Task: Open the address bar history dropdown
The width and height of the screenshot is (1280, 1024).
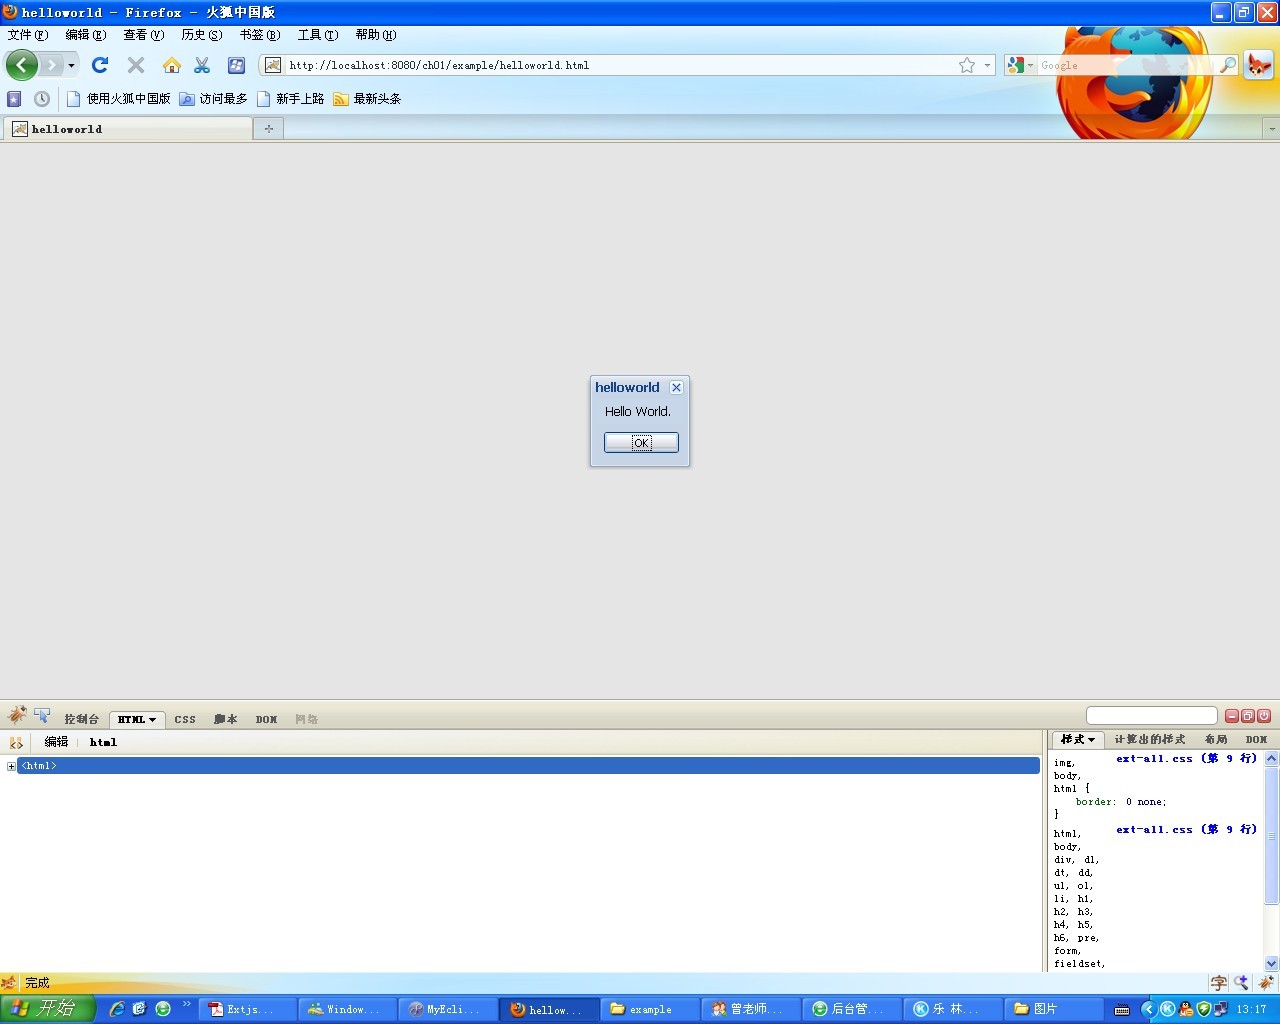Action: 988,65
